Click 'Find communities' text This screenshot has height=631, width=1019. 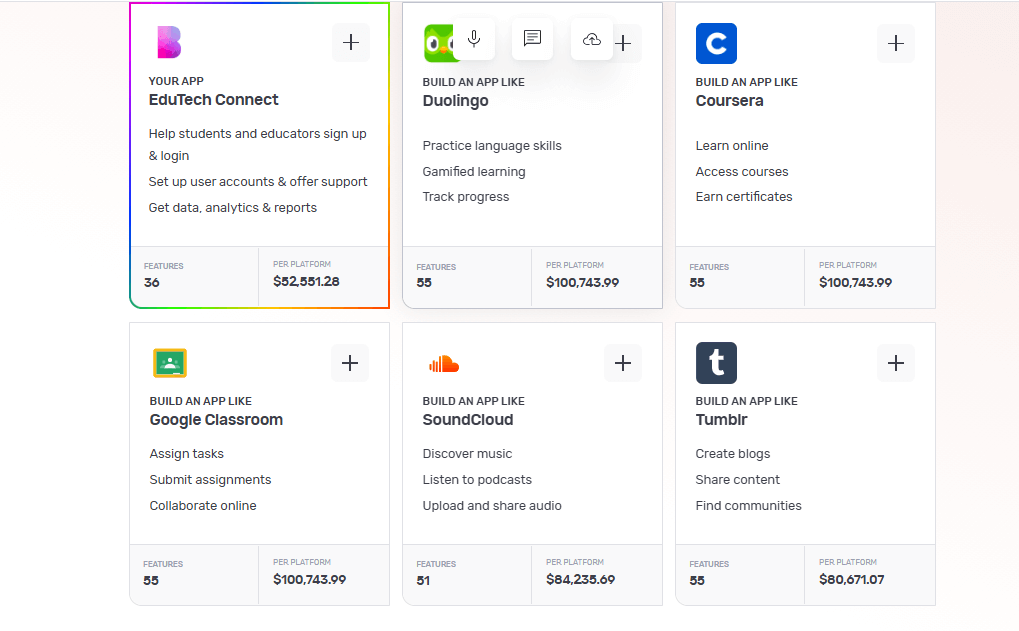tap(749, 506)
